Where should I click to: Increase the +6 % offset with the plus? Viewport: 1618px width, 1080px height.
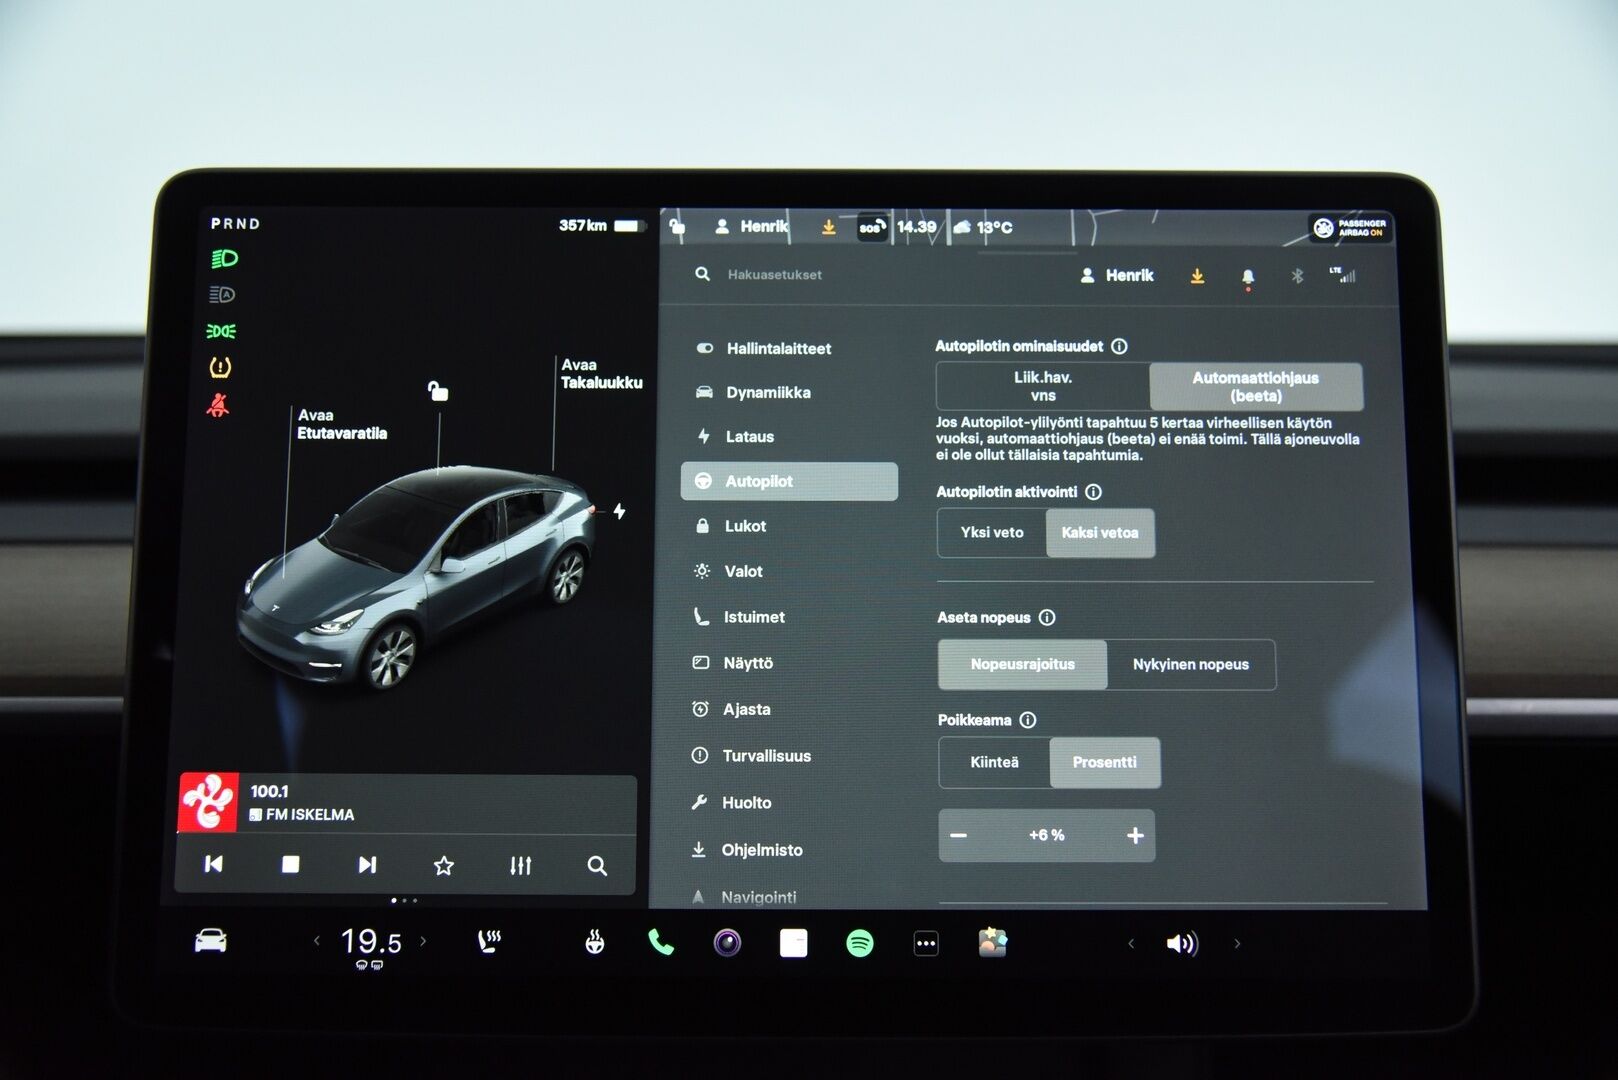[x=1134, y=835]
